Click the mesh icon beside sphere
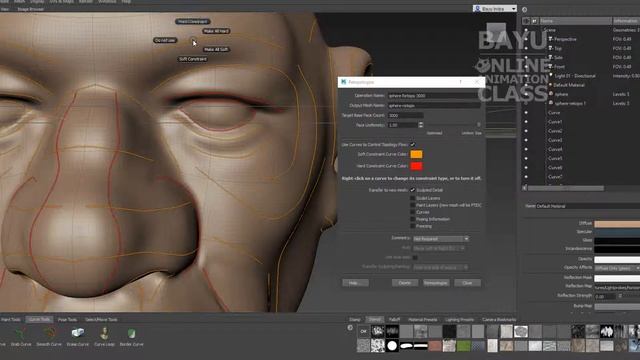The width and height of the screenshot is (640, 360). coord(551,94)
